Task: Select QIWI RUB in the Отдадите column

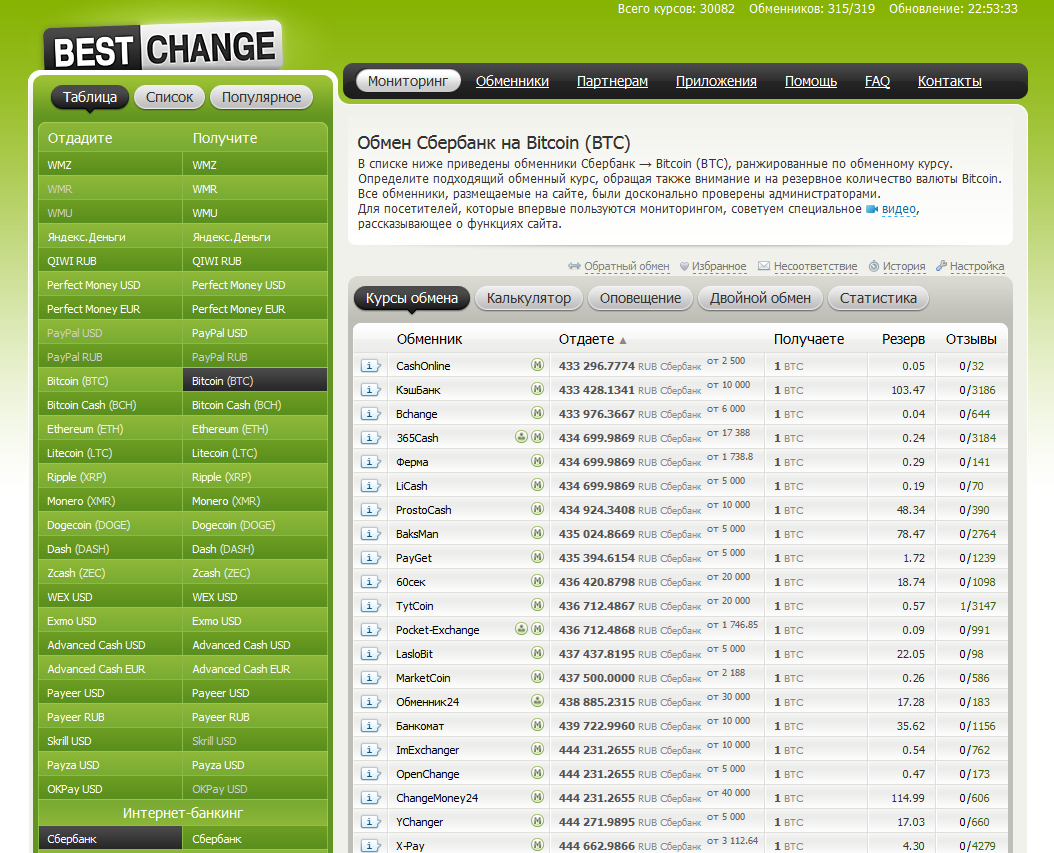Action: [110, 261]
